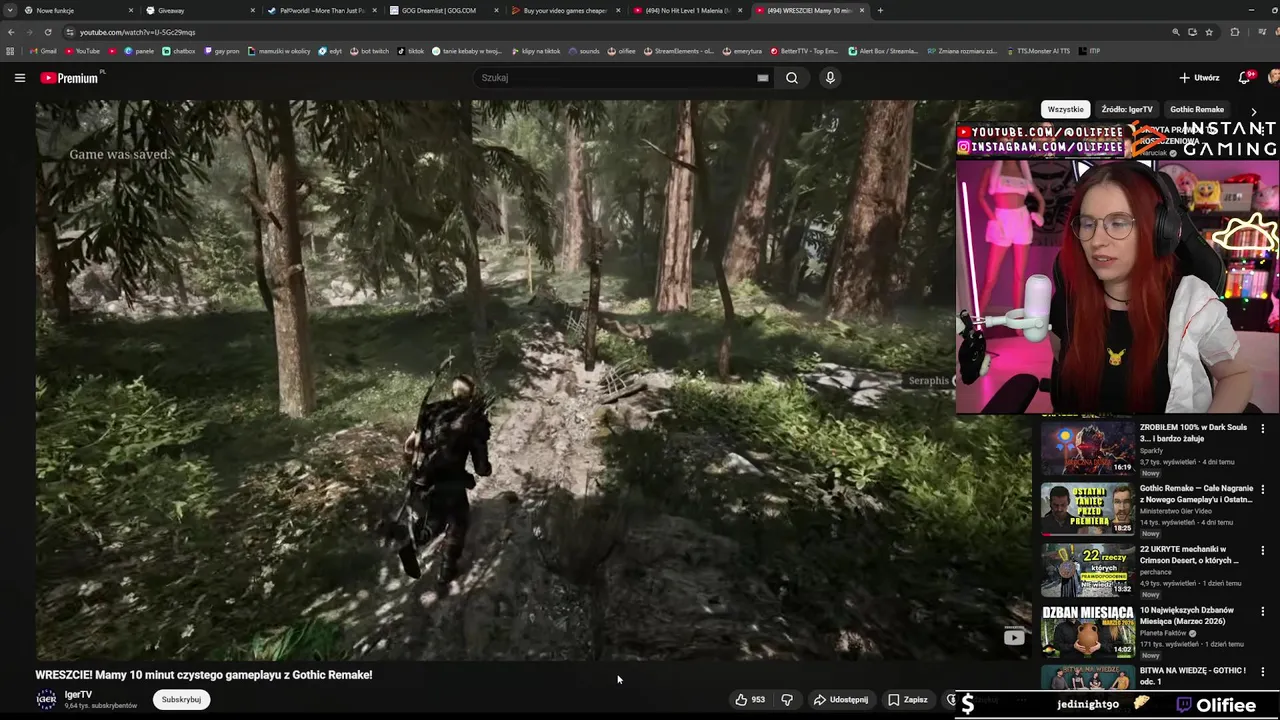The image size is (1280, 720).
Task: Open options for Gothic Remake Całe Nagranie video
Action: pyautogui.click(x=1262, y=489)
